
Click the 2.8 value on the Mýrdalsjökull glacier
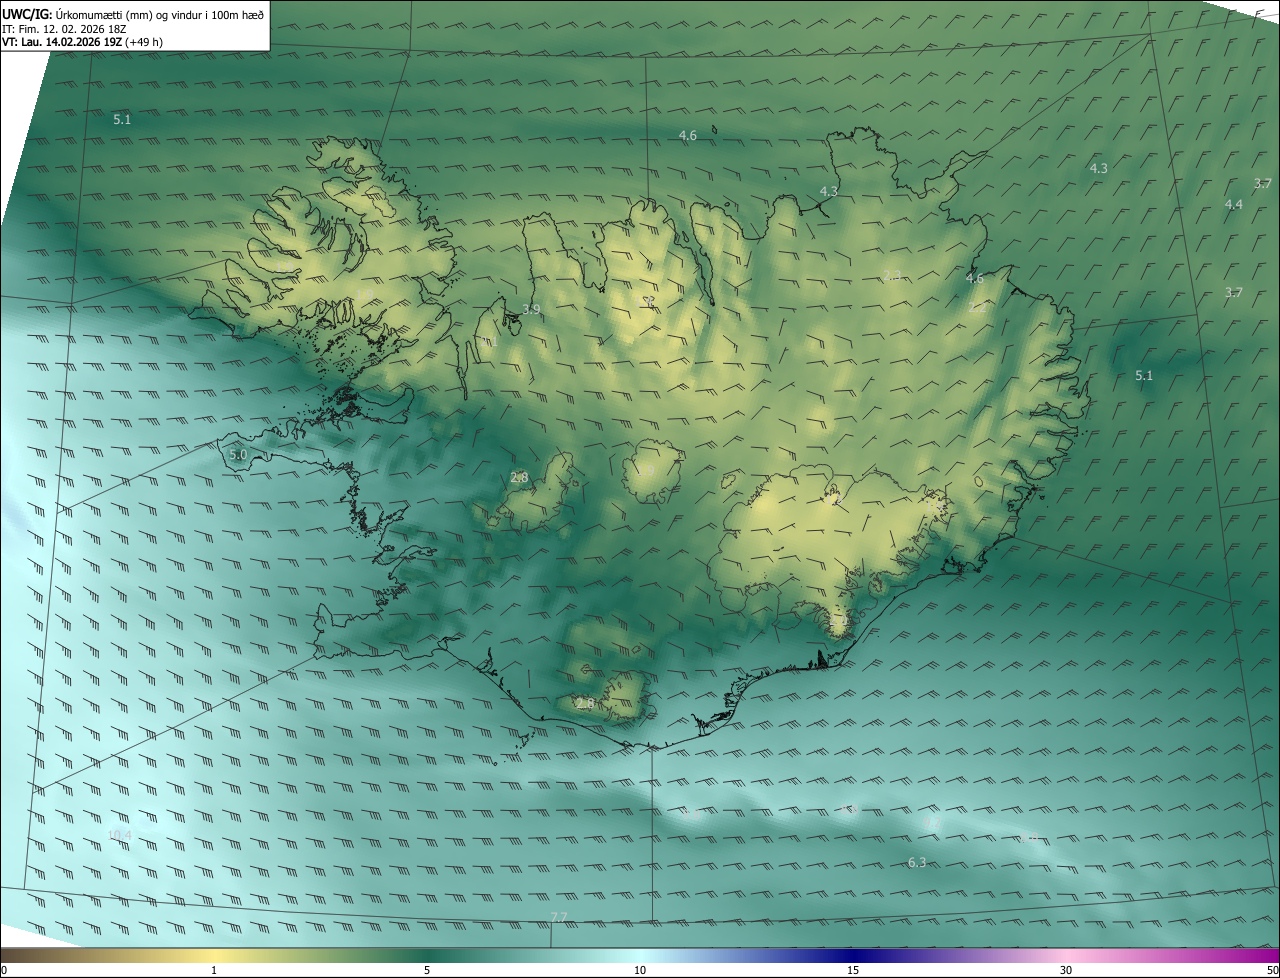(x=585, y=704)
